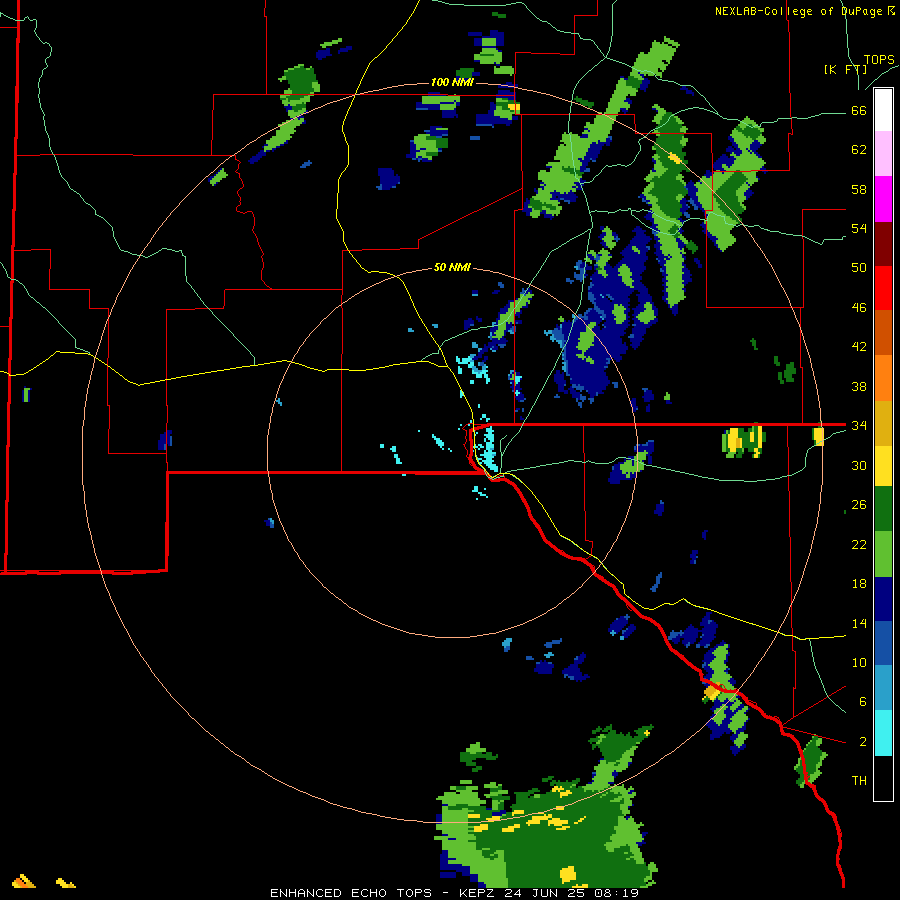Click the 42 legend value

(x=859, y=347)
